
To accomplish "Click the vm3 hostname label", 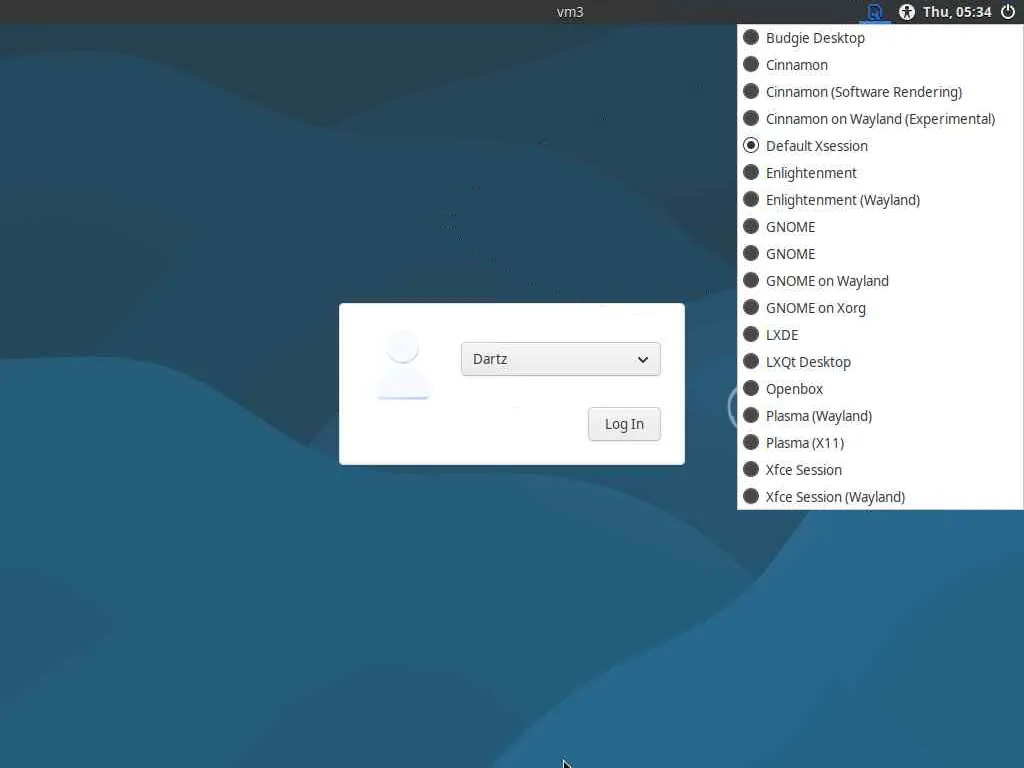I will click(570, 12).
